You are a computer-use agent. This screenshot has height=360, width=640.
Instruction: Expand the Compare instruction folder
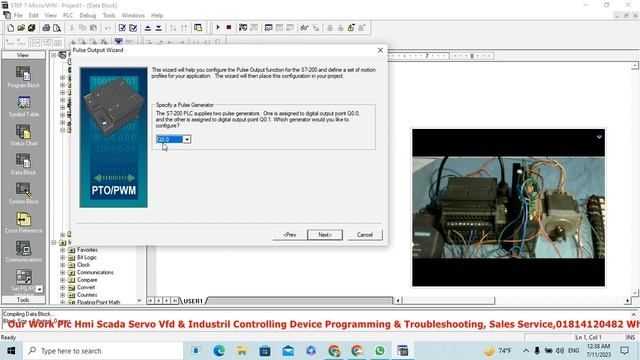[62, 280]
